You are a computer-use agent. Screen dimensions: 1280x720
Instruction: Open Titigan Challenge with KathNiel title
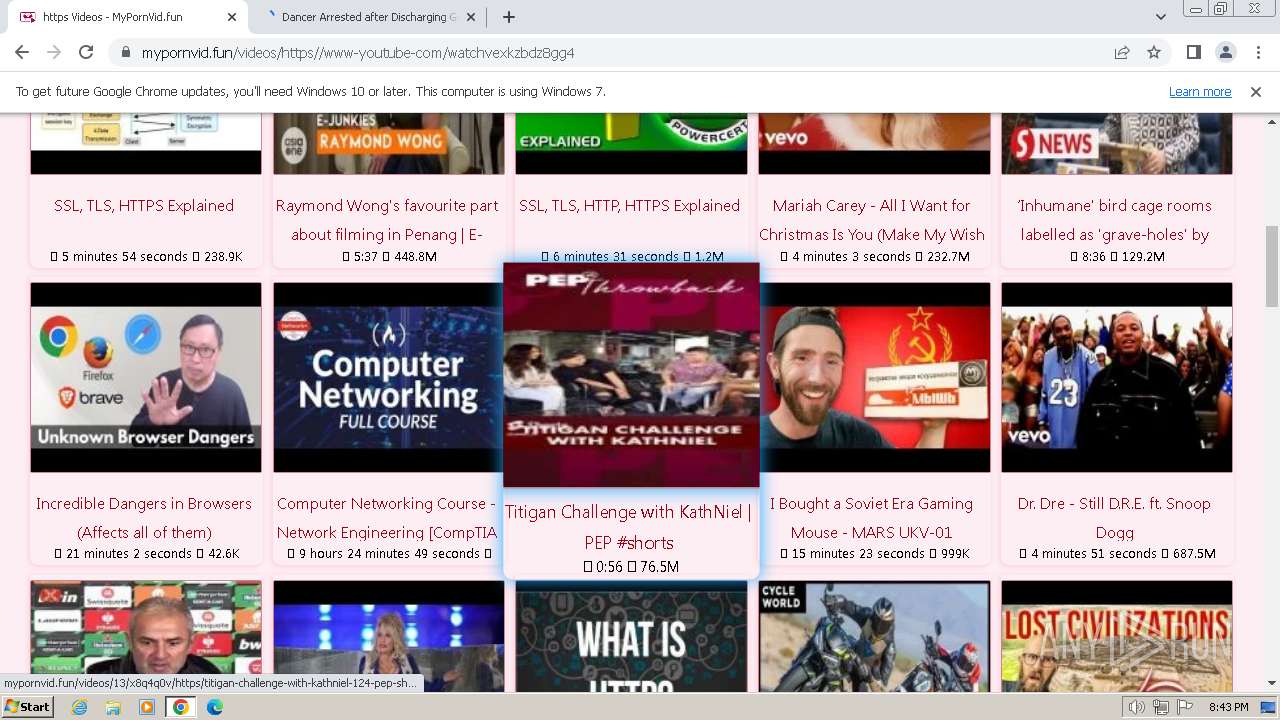point(629,527)
